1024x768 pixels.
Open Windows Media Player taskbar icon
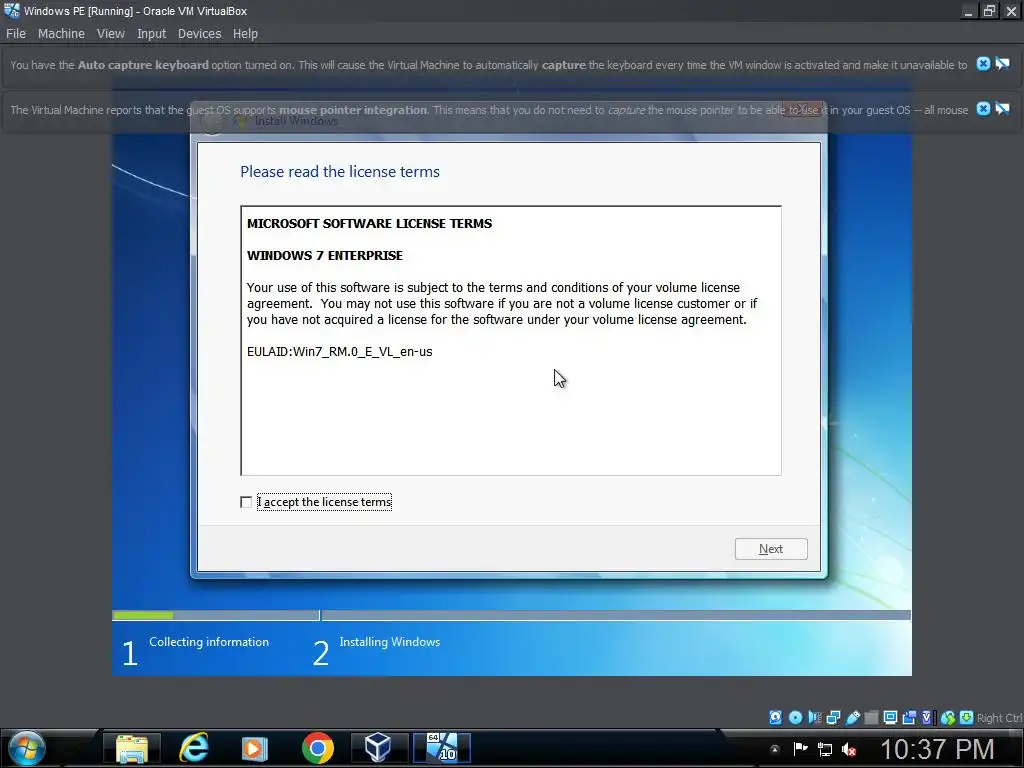coord(255,748)
